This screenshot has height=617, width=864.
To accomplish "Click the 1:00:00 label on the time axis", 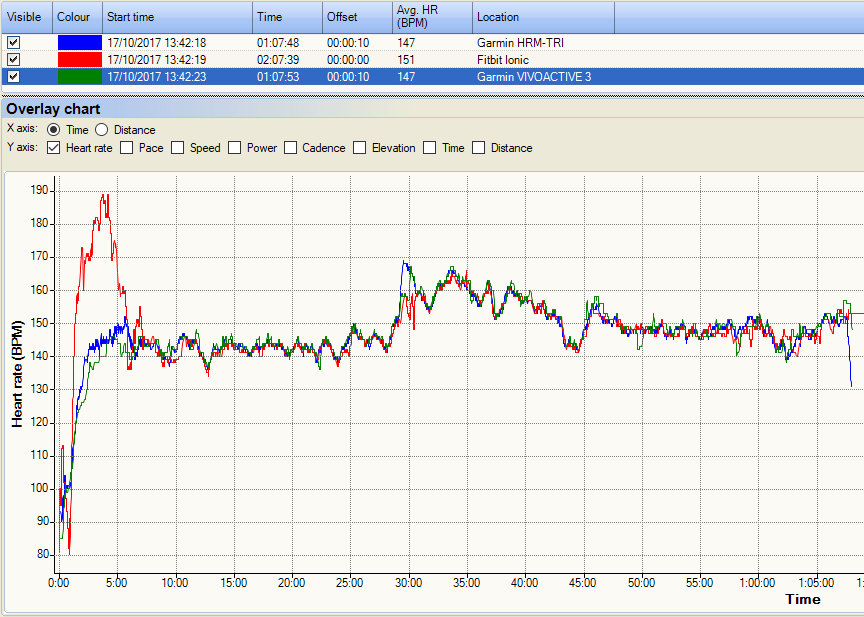I will pos(757,583).
